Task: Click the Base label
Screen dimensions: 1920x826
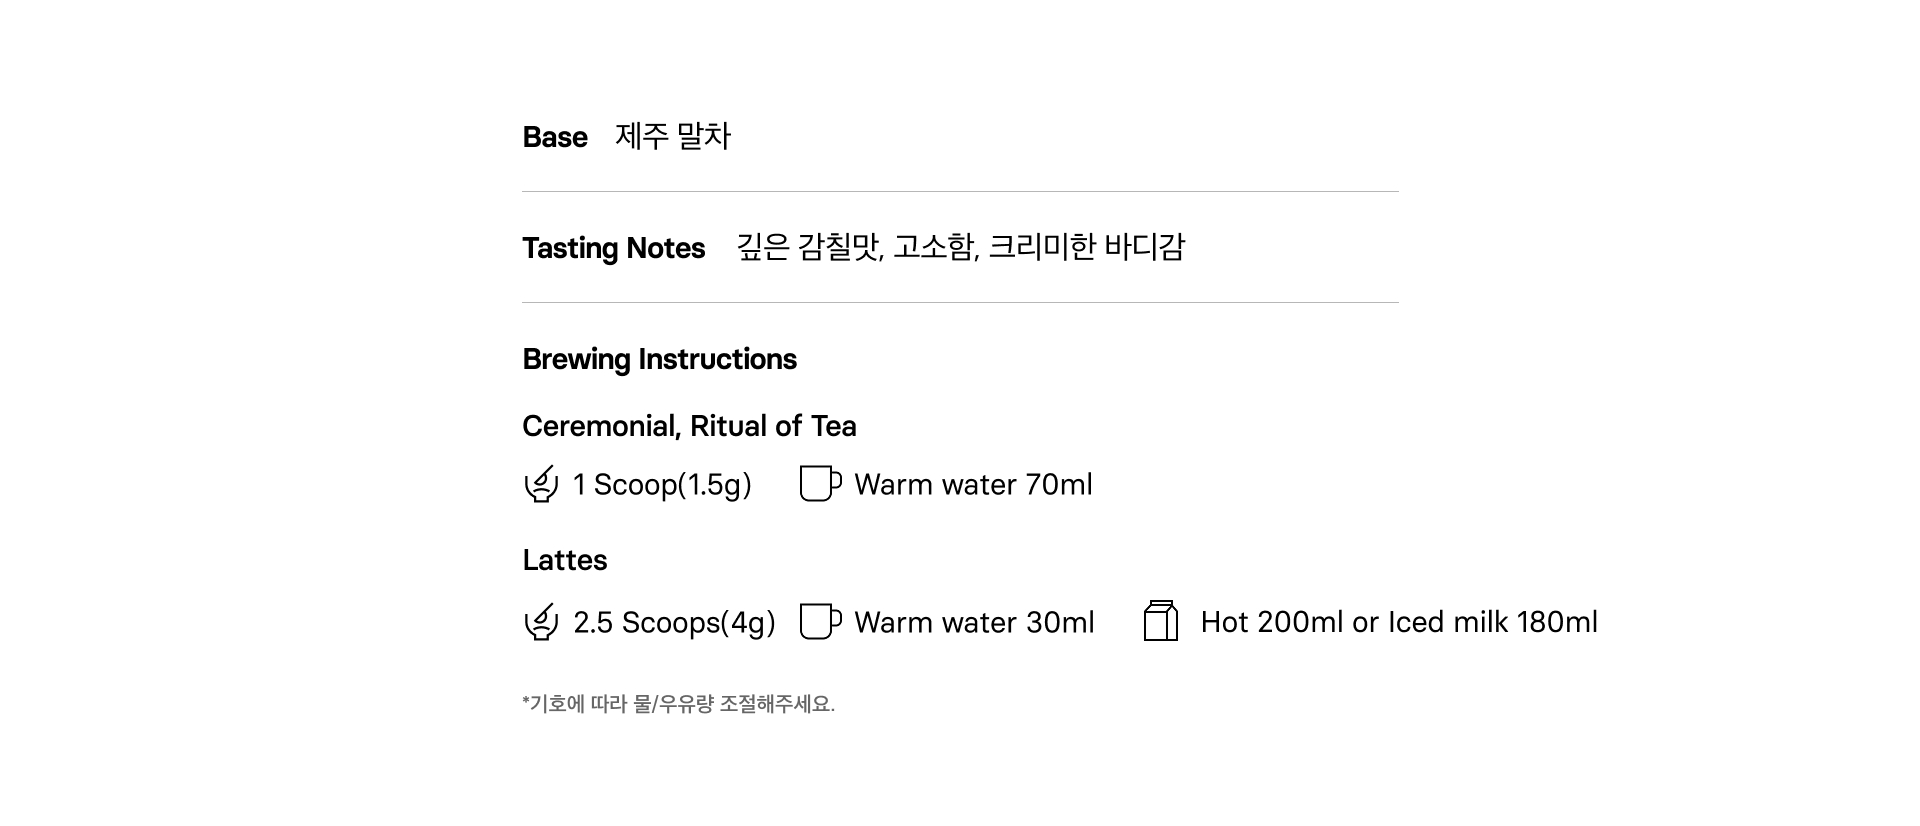Action: [555, 137]
